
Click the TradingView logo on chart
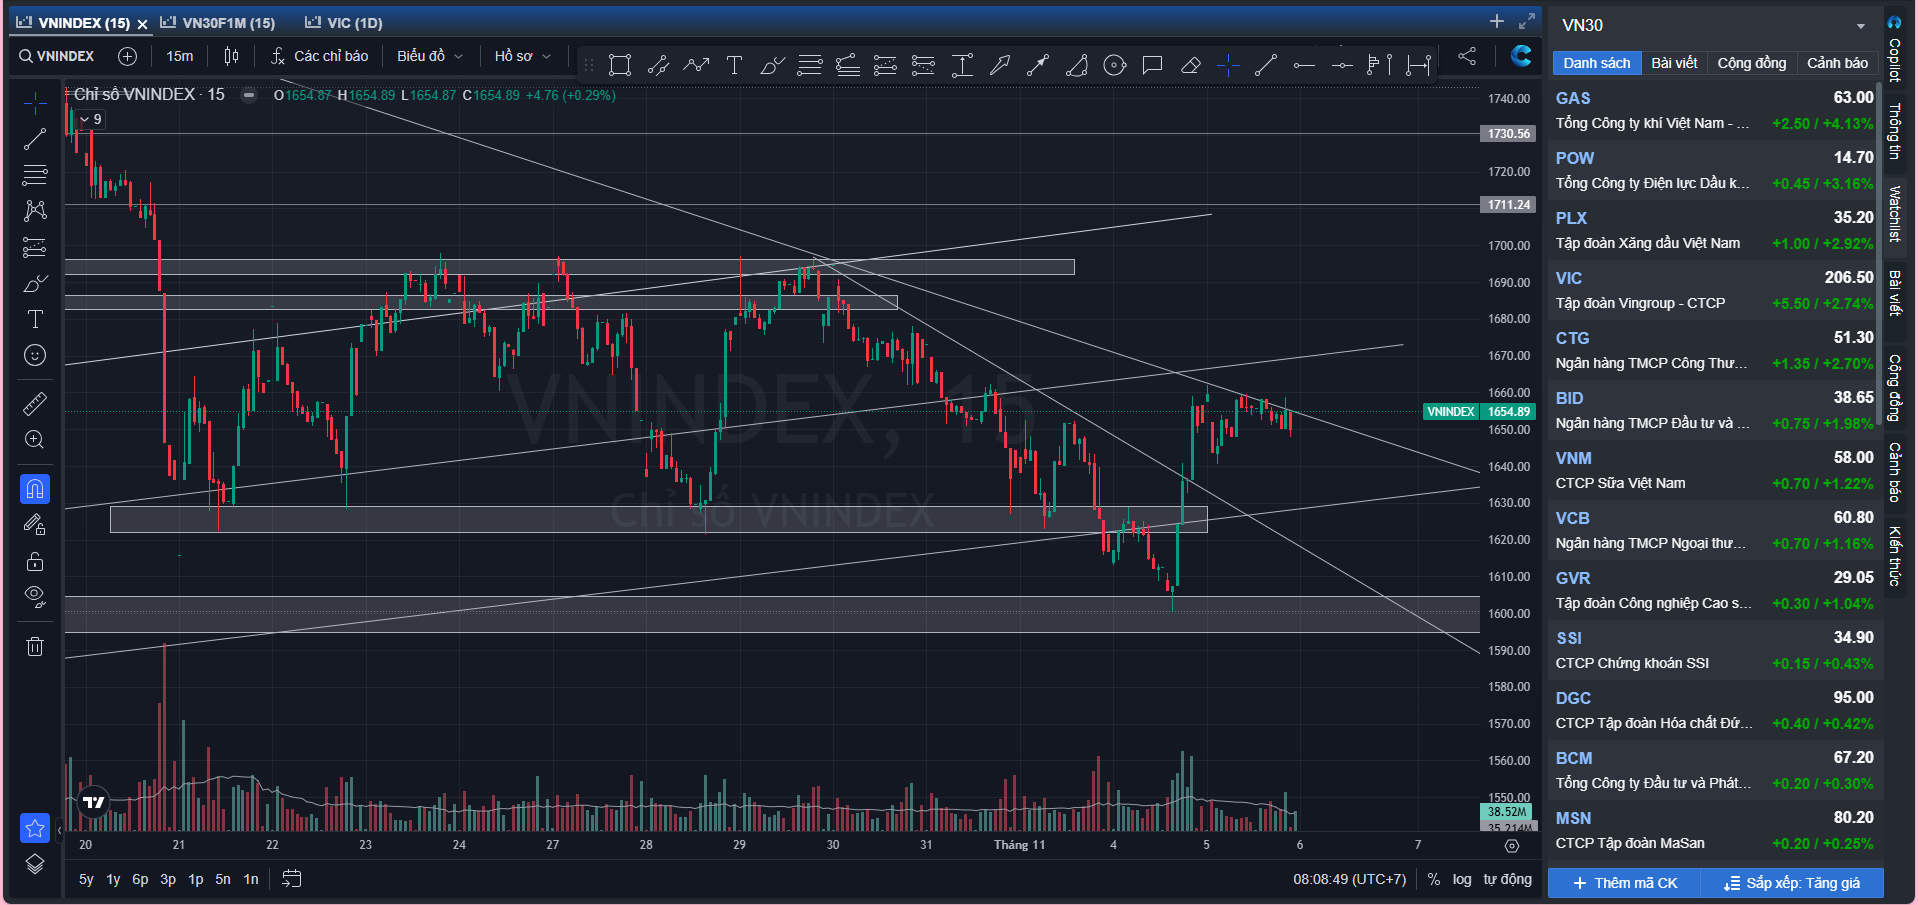pos(93,802)
